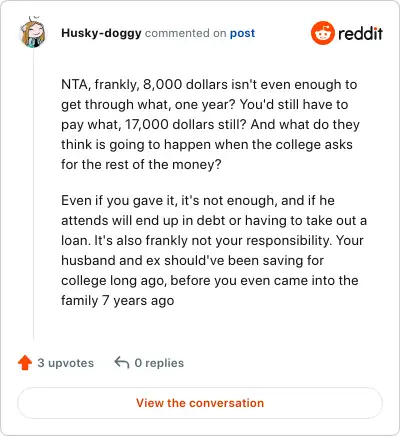400x436 pixels.
Task: Click the "3 upvotes" count
Action: pyautogui.click(x=66, y=363)
